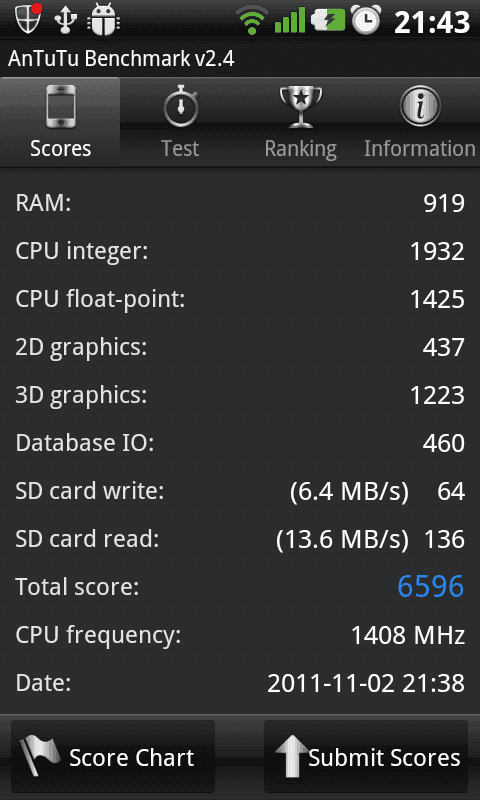Viewport: 480px width, 800px height.
Task: Tap the phone icon on Scores tab
Action: tap(61, 107)
